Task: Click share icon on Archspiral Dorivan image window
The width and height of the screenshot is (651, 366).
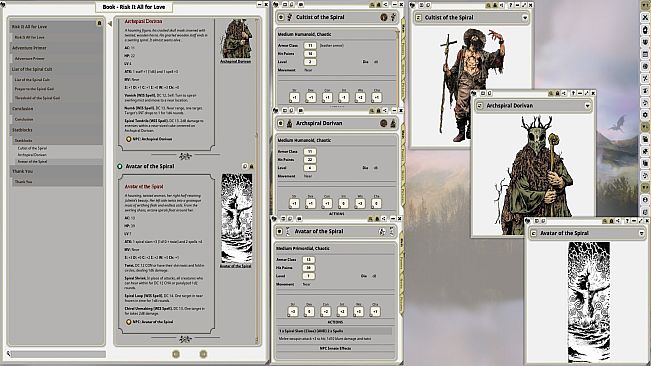Action: pyautogui.click(x=564, y=93)
